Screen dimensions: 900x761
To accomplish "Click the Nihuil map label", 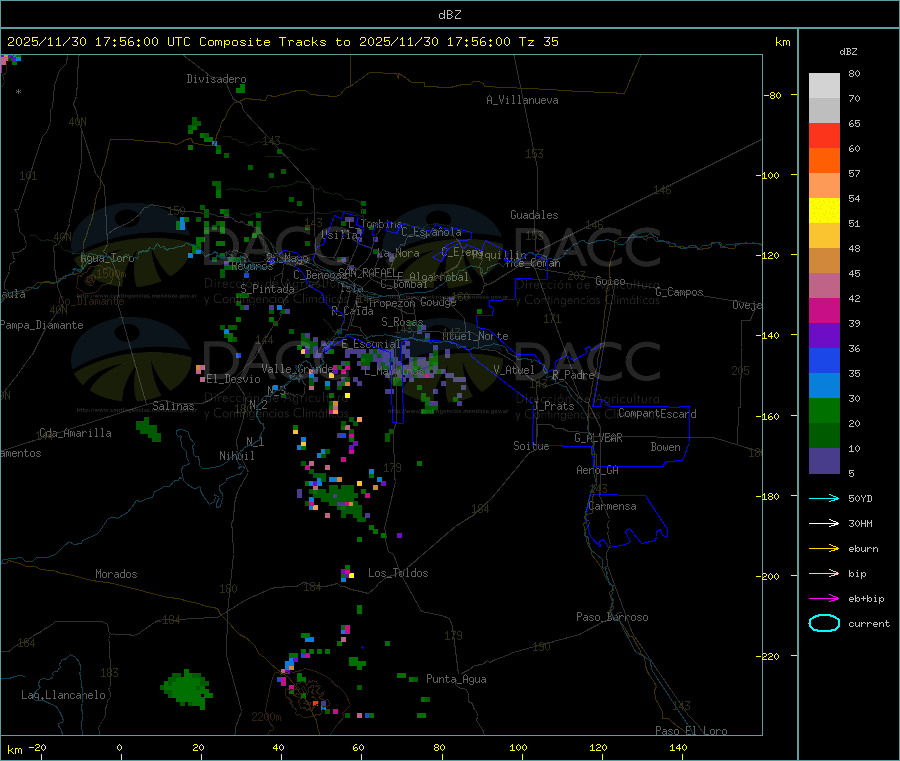I will point(236,456).
